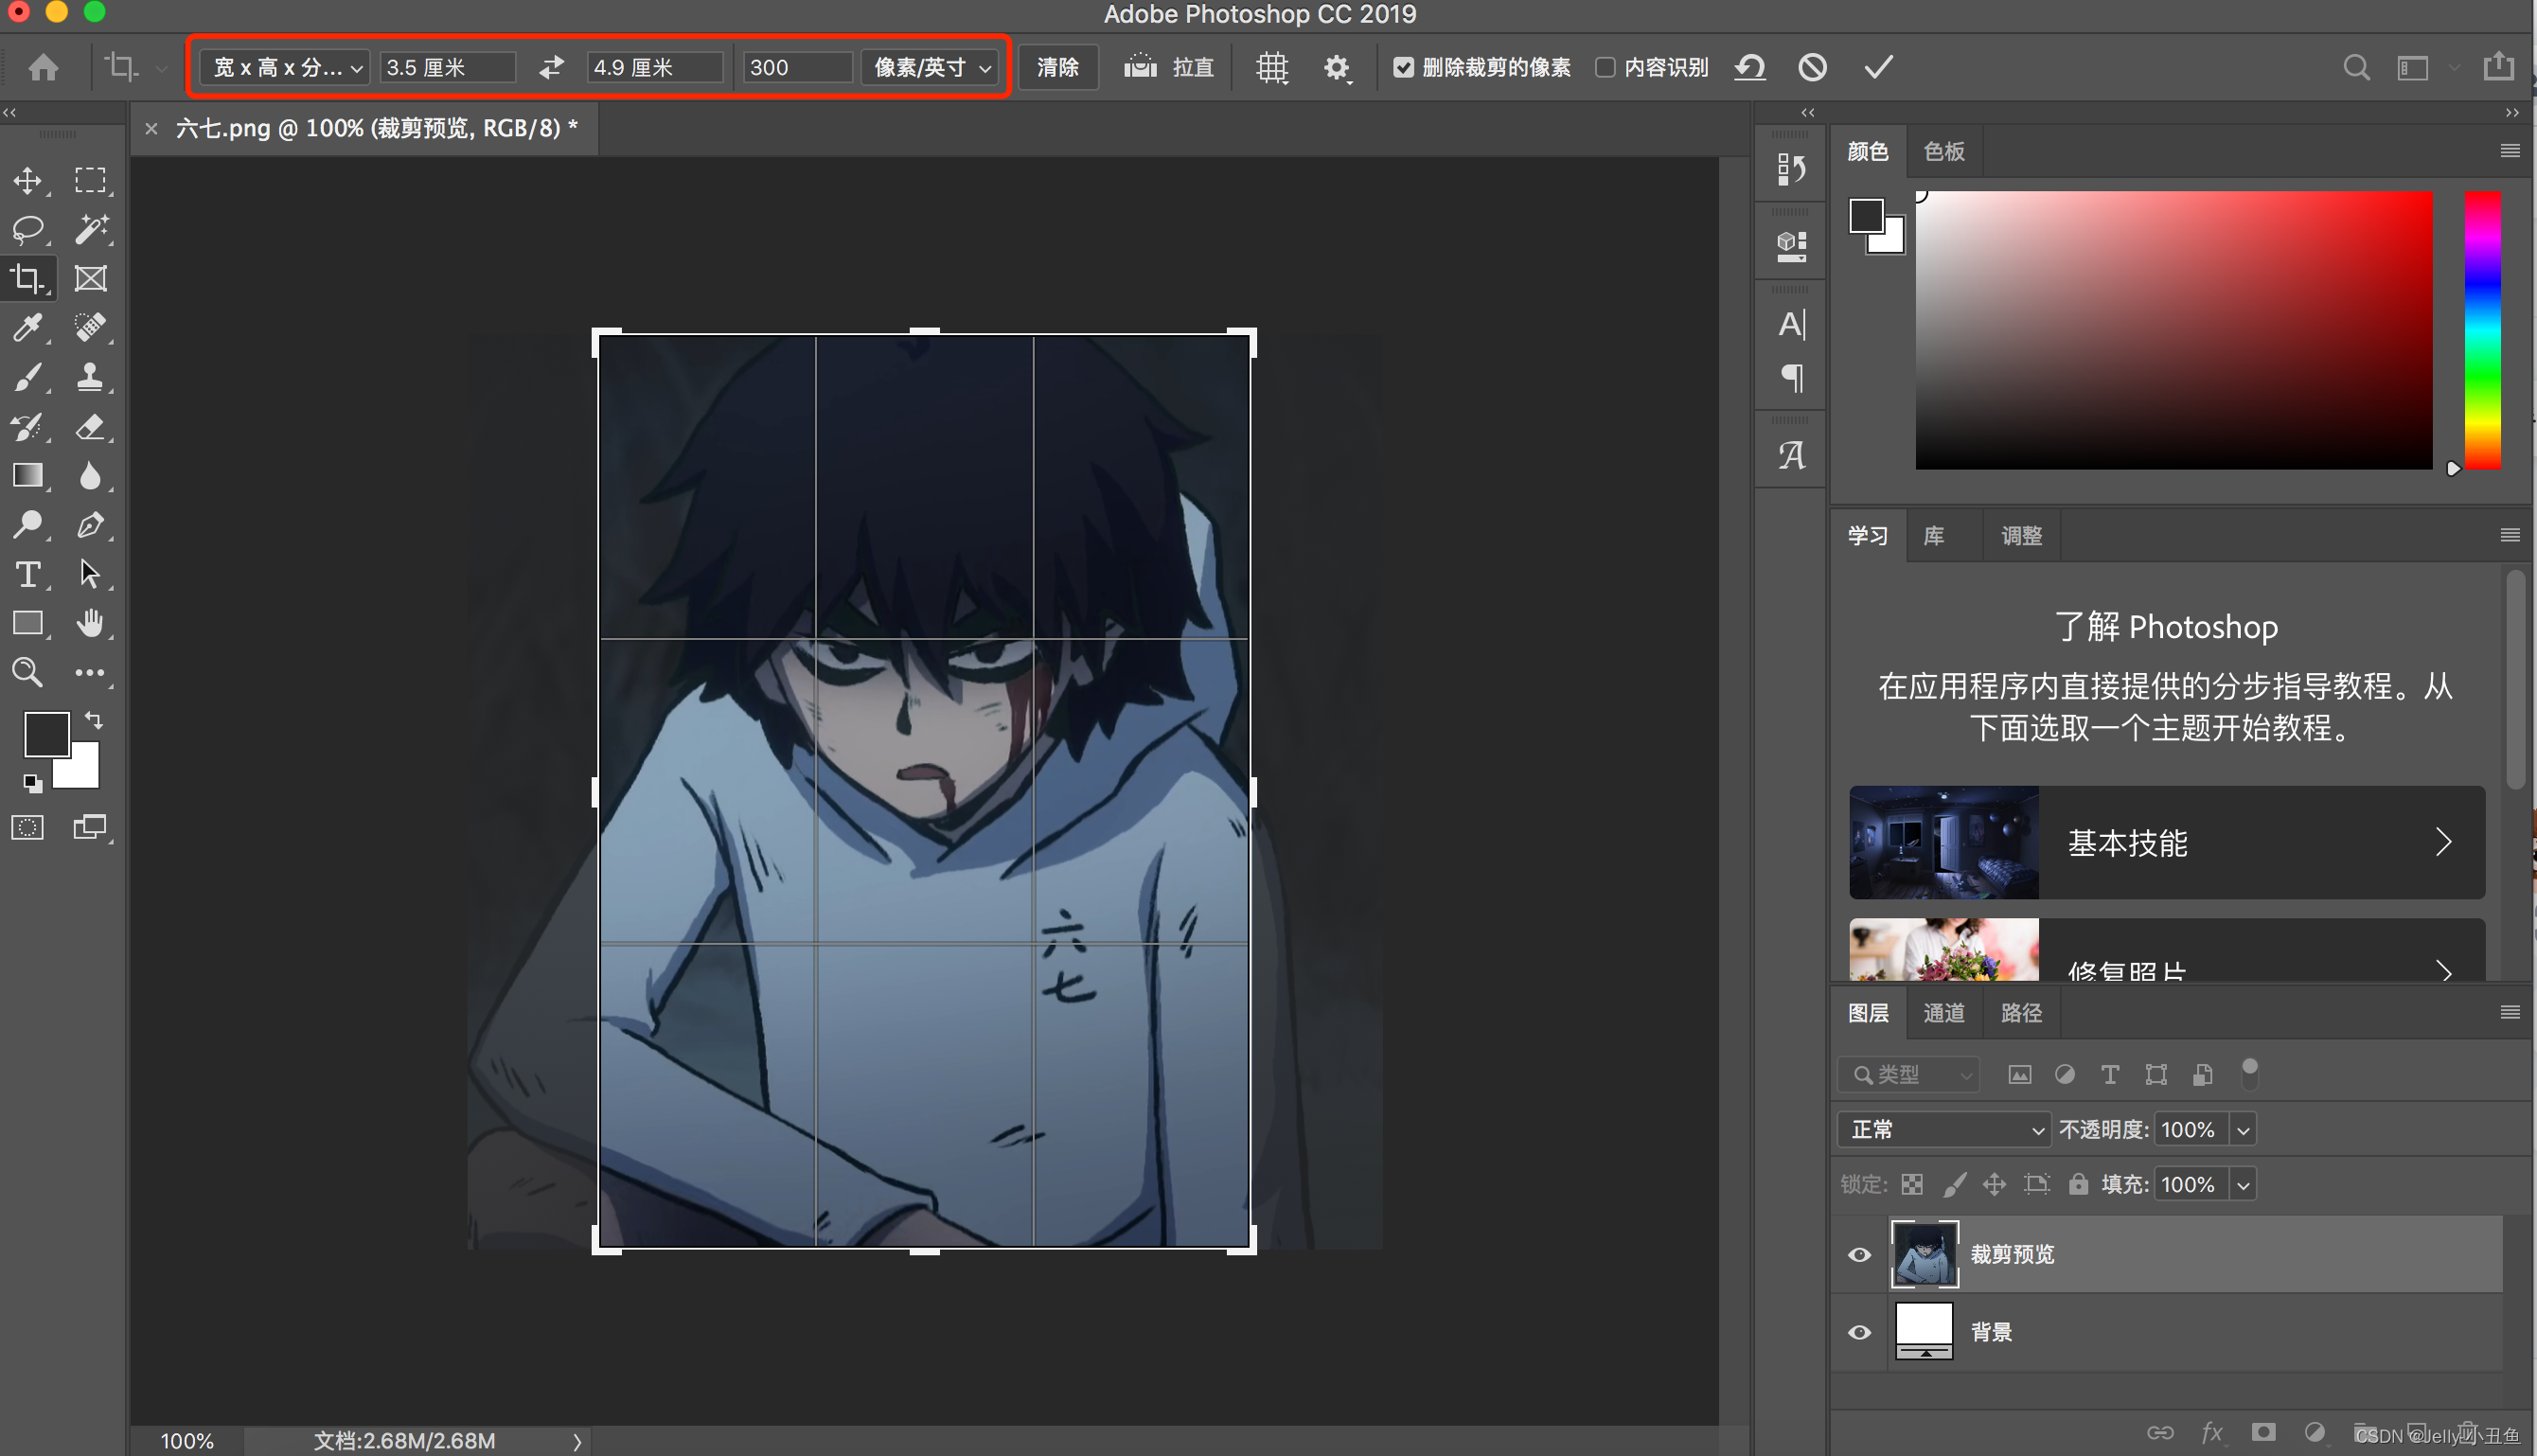This screenshot has width=2537, height=1456.
Task: Select the Eyedropper tool
Action: pyautogui.click(x=27, y=327)
